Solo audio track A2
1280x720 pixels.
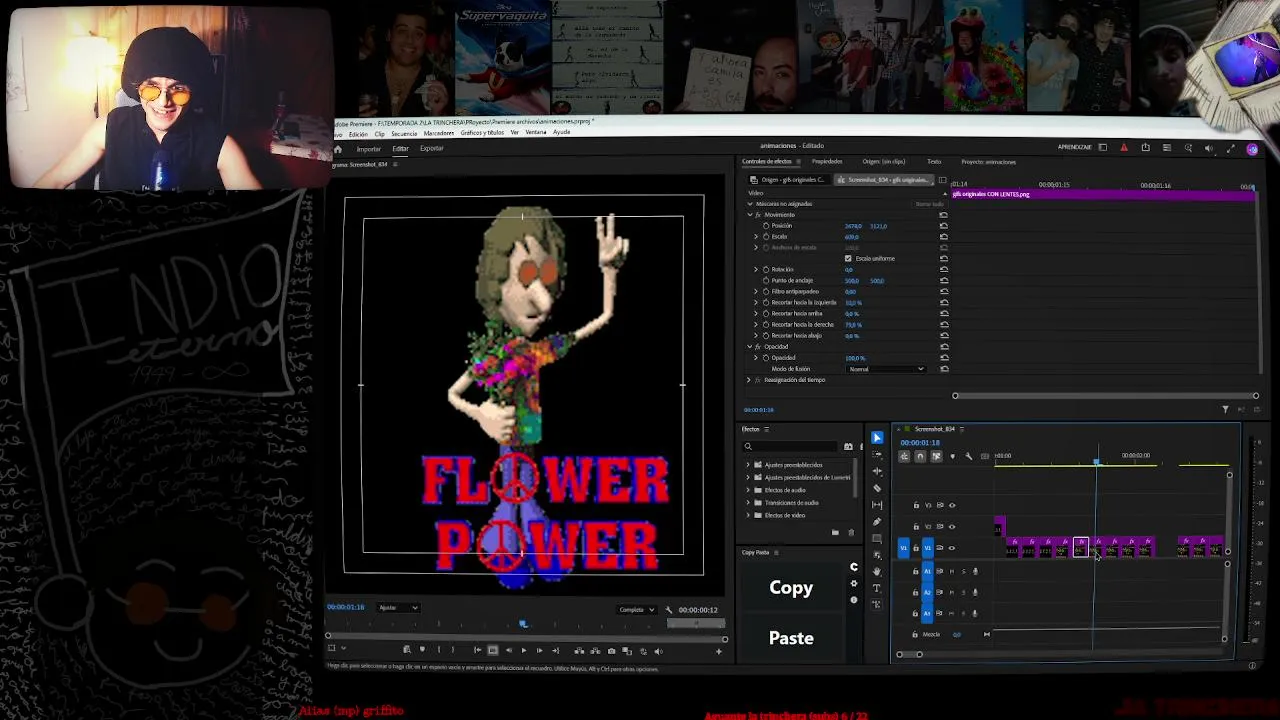[x=963, y=592]
